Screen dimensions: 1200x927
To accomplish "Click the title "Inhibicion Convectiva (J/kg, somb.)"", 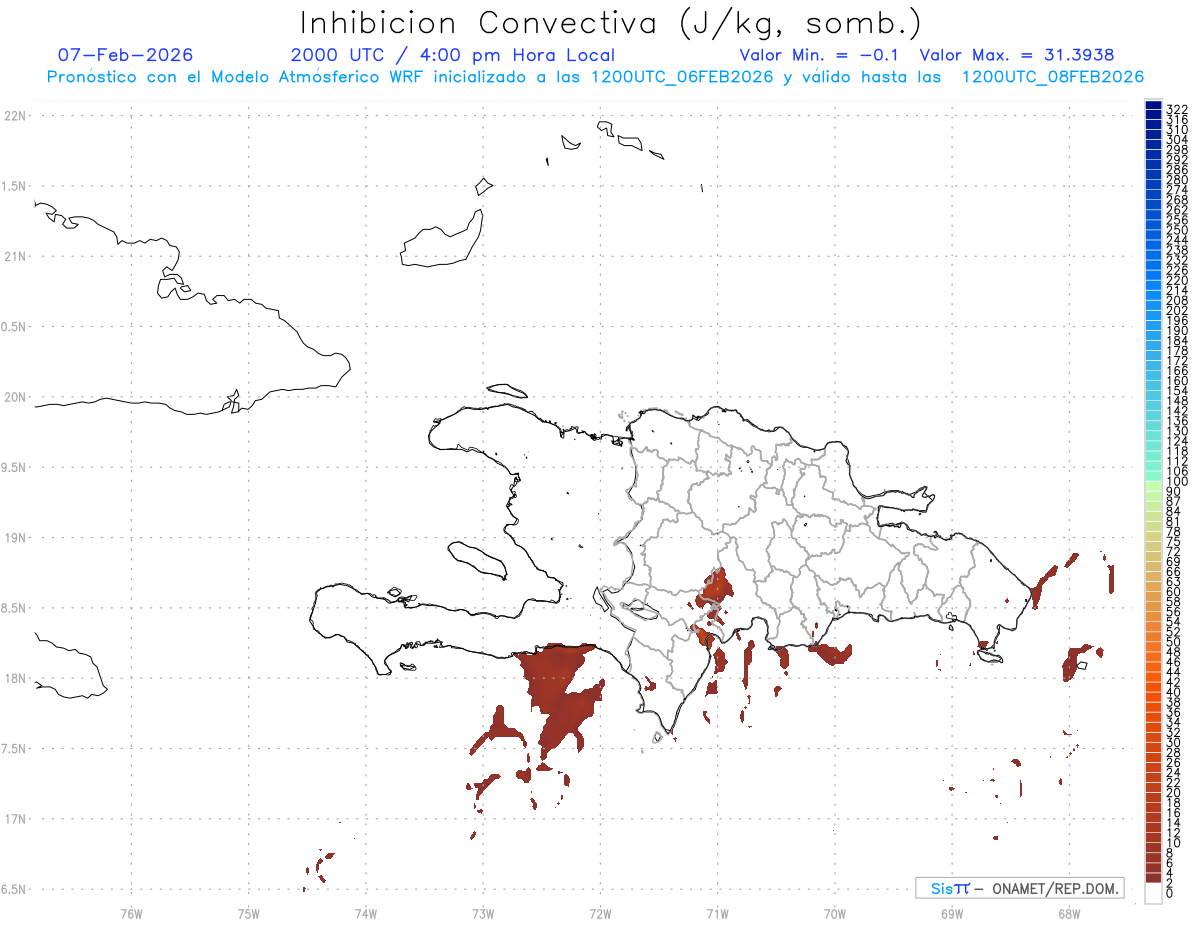I will [x=611, y=22].
